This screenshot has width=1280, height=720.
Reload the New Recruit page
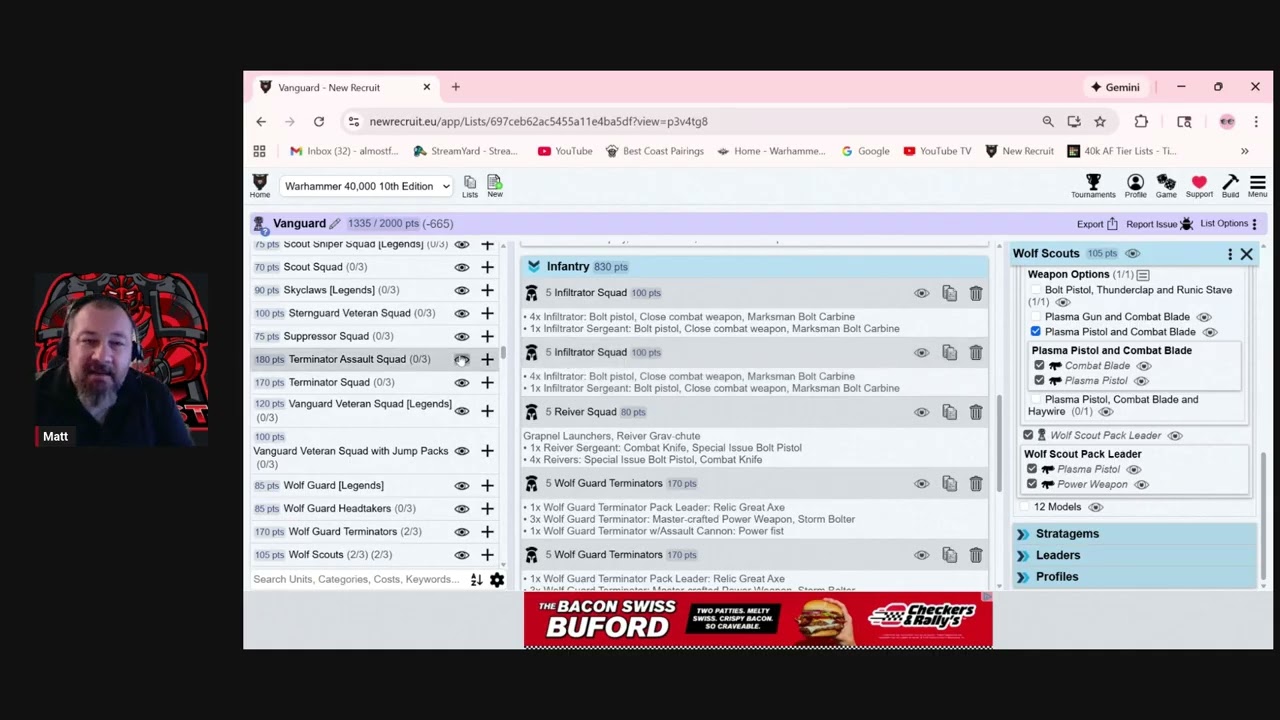[x=319, y=121]
